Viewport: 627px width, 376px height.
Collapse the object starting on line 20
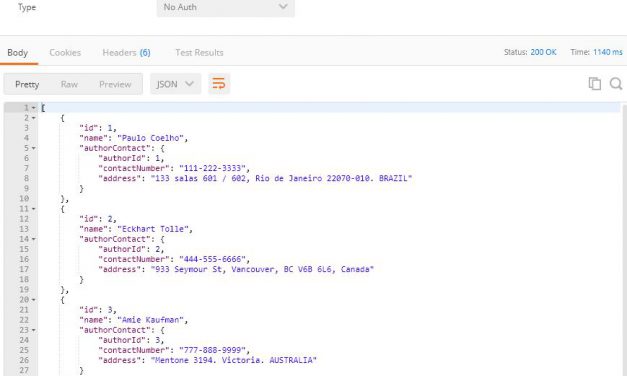tap(34, 300)
